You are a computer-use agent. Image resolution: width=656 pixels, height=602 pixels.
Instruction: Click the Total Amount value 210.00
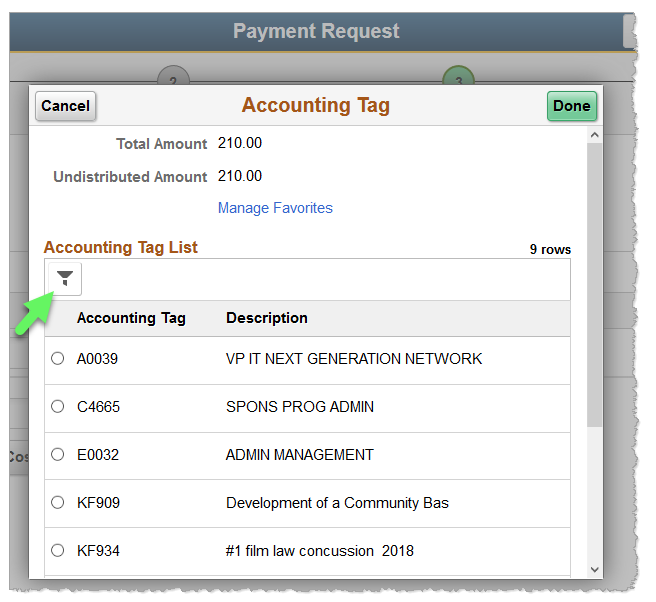(x=240, y=143)
